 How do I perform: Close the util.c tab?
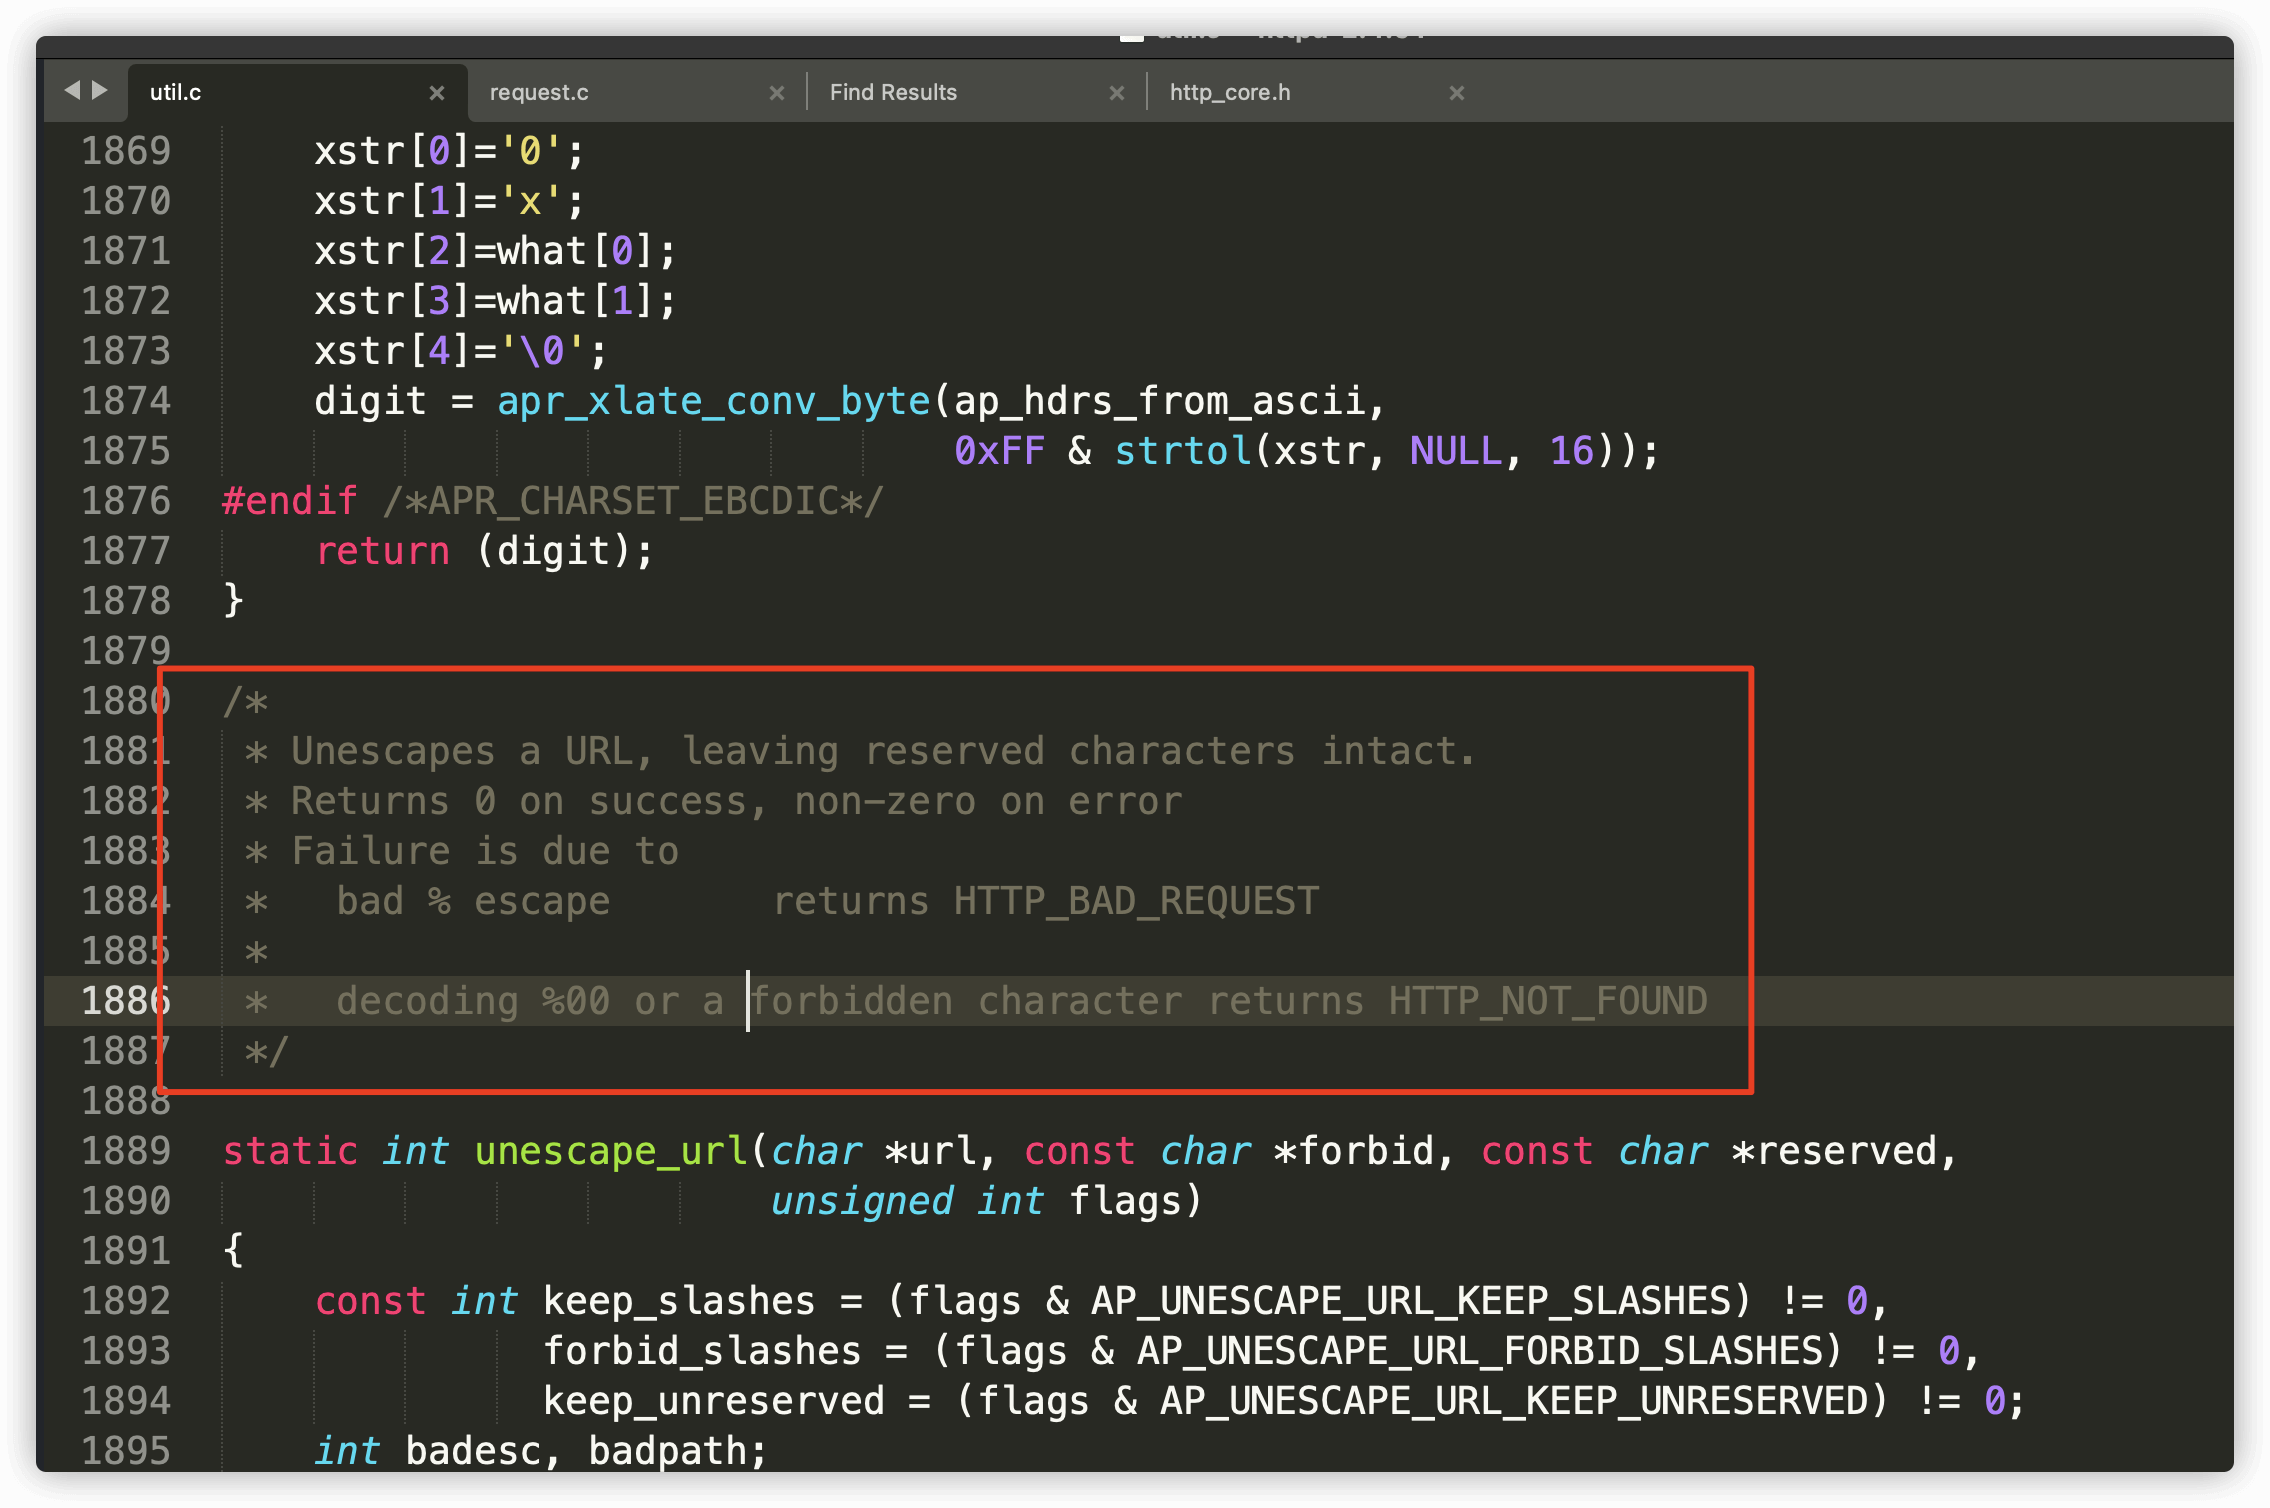tap(436, 93)
